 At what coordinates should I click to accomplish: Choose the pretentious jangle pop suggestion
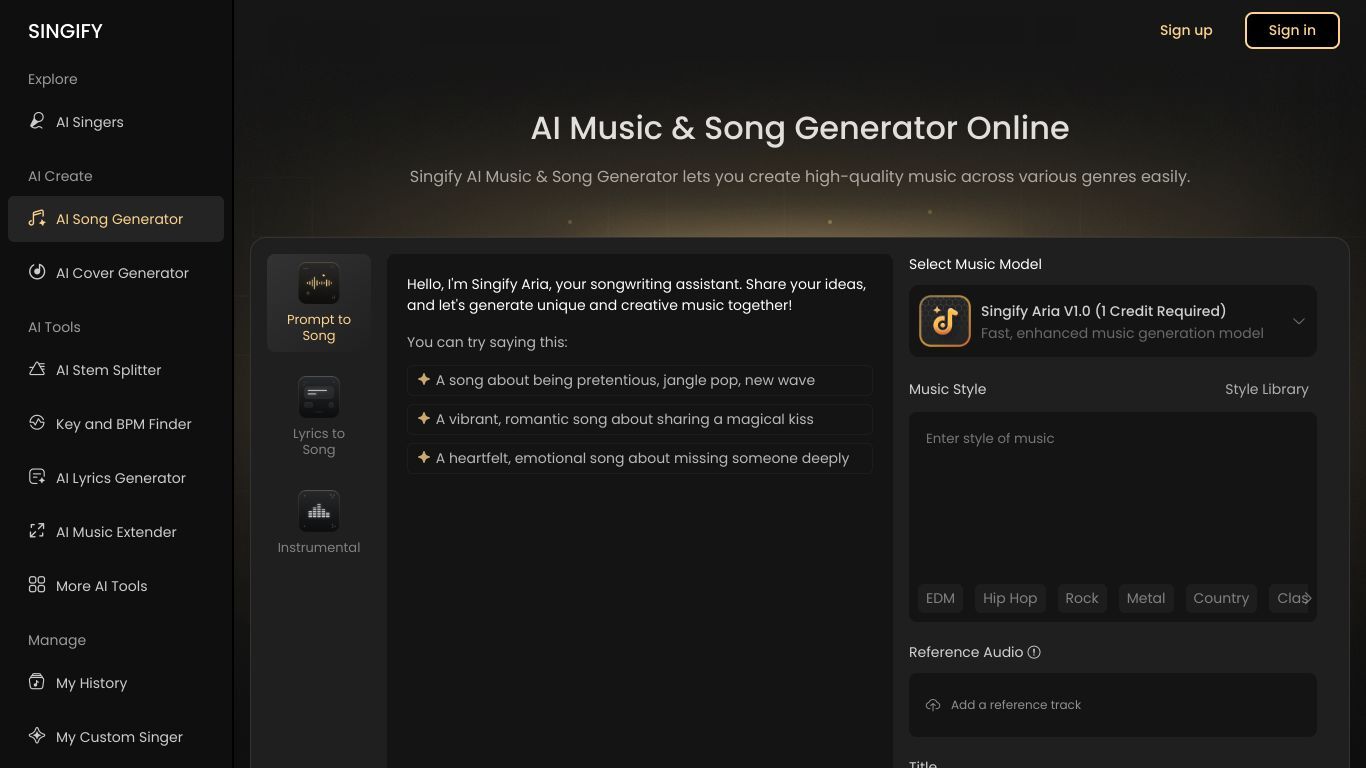640,380
